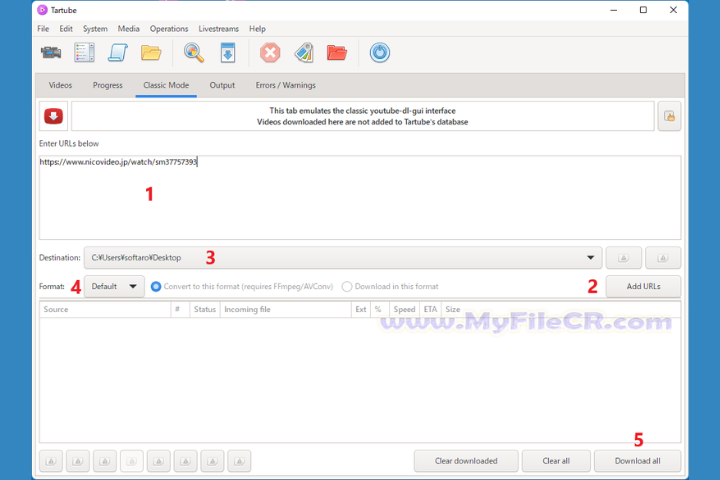Click the Clear downloaded button
720x480 pixels.
pos(466,461)
